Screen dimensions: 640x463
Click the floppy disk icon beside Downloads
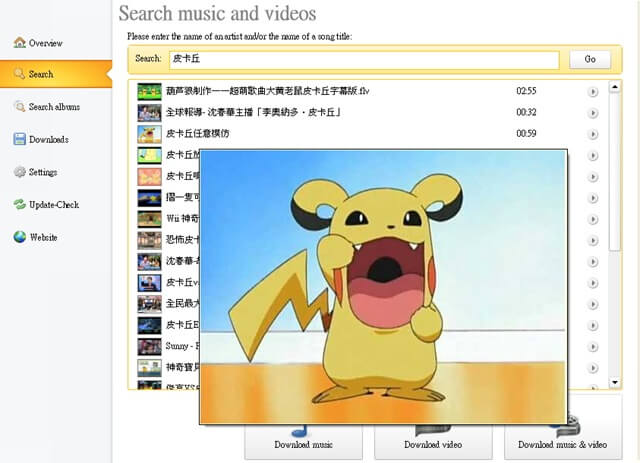click(x=20, y=139)
